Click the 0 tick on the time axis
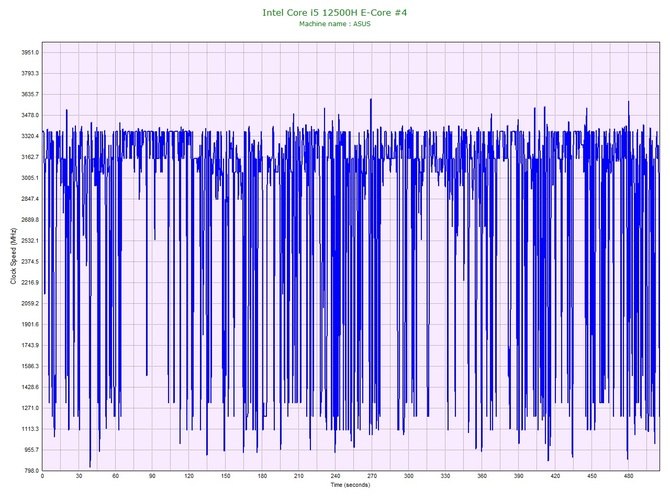The image size is (670, 502). (x=42, y=476)
